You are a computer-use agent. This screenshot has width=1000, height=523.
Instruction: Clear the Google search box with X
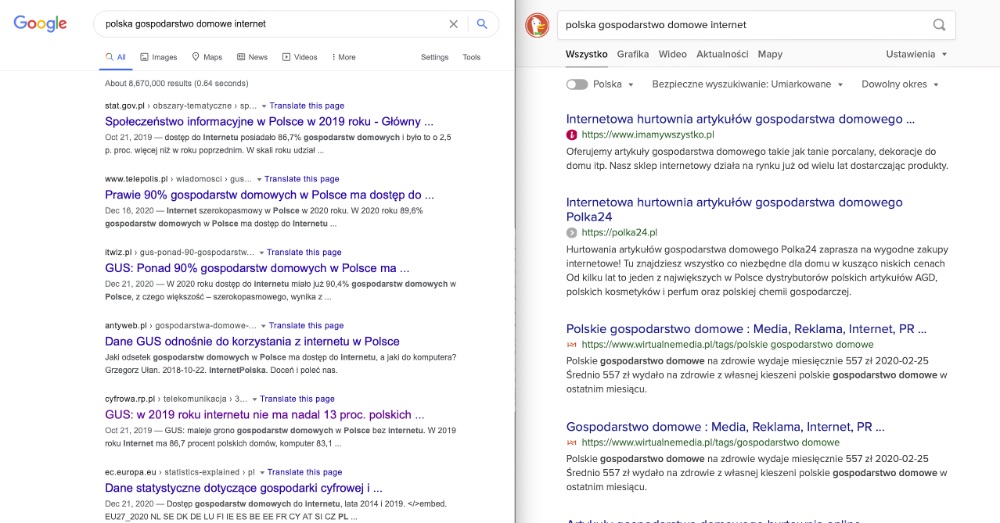point(453,24)
